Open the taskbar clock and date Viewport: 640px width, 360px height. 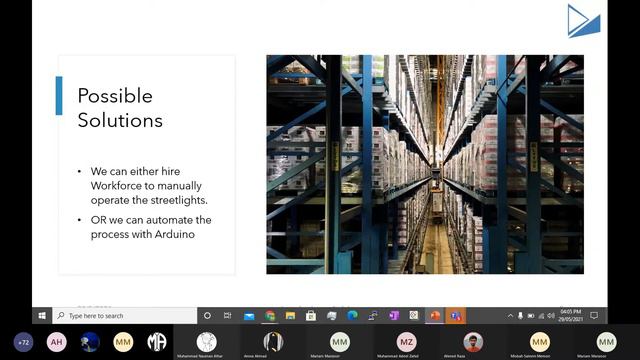coord(571,316)
